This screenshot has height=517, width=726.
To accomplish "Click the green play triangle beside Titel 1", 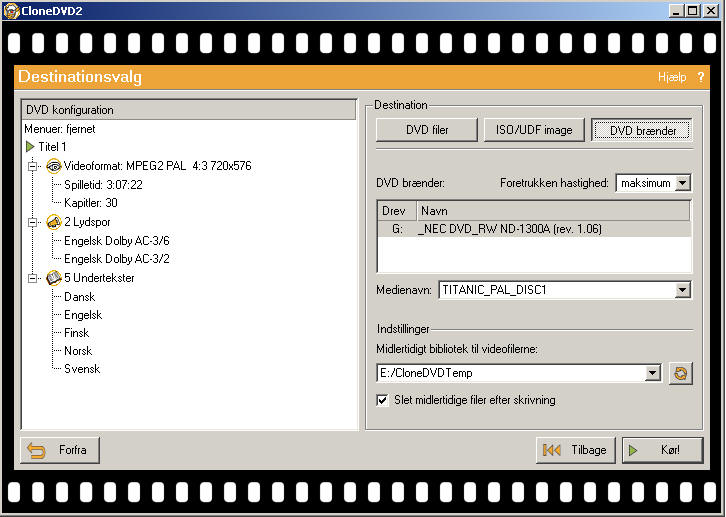I will point(30,147).
